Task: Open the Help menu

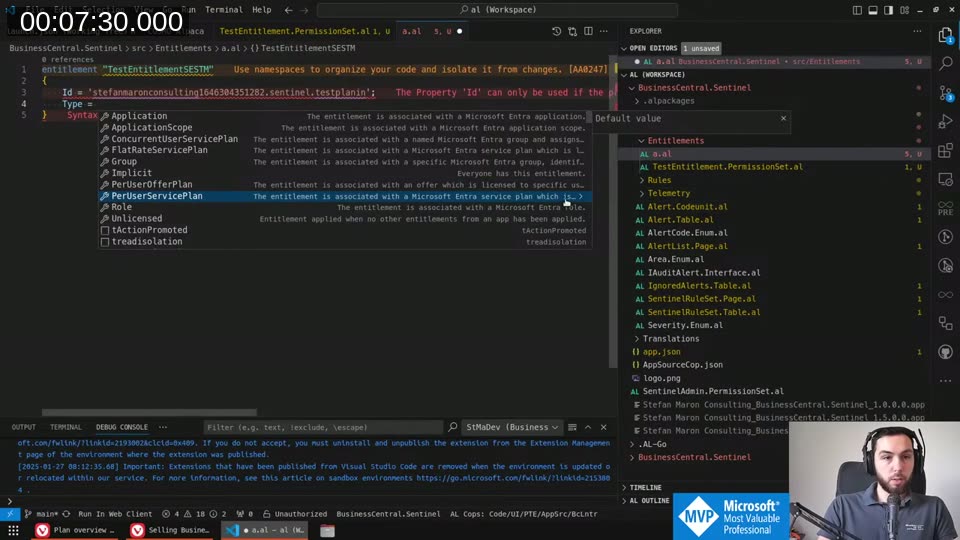Action: click(261, 10)
